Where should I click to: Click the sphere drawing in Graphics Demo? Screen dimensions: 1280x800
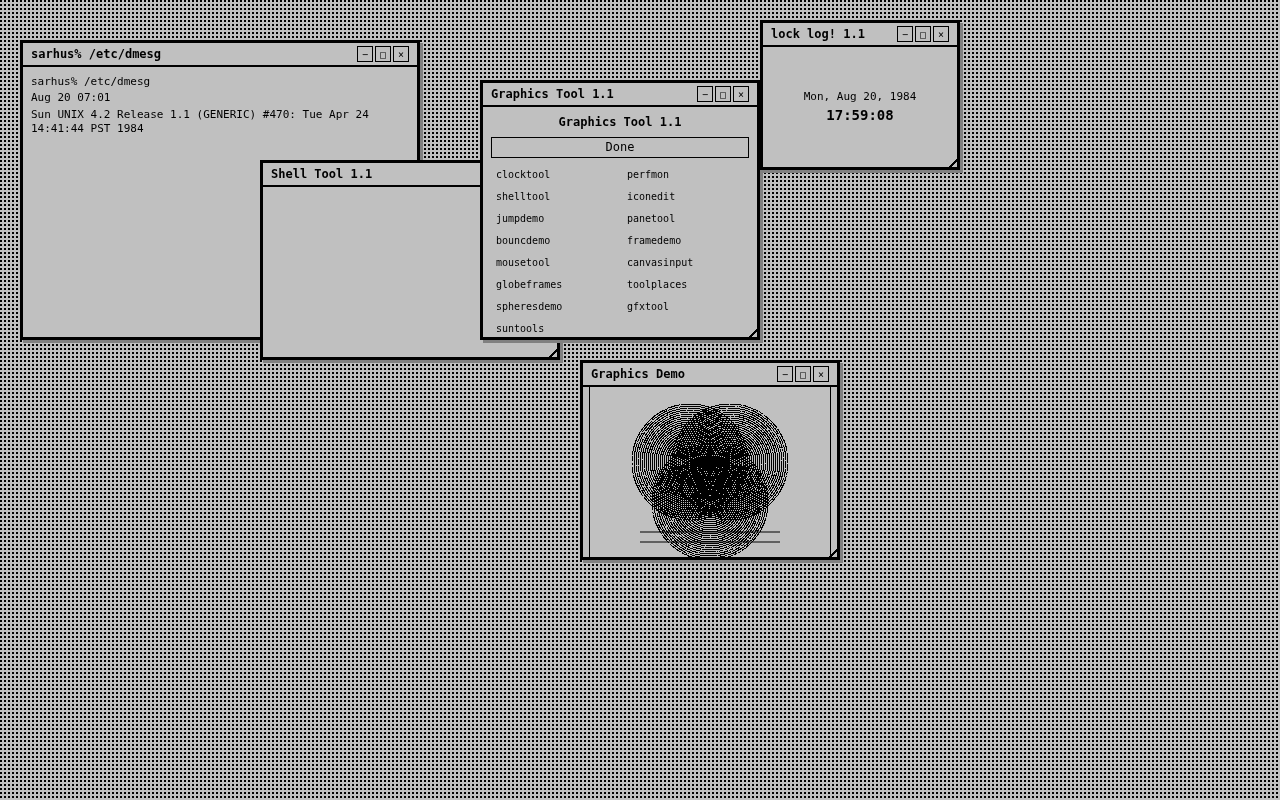(x=709, y=470)
